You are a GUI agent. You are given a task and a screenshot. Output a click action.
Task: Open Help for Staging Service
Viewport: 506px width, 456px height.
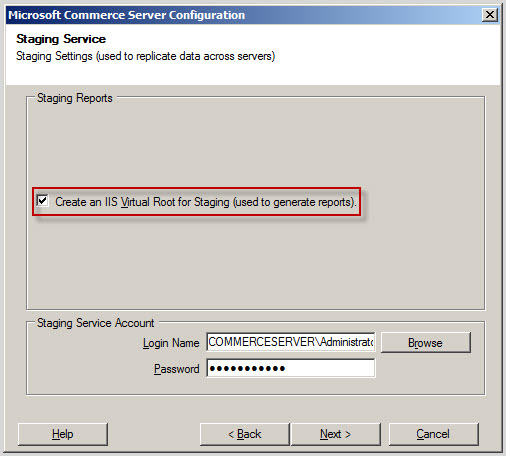tap(63, 434)
